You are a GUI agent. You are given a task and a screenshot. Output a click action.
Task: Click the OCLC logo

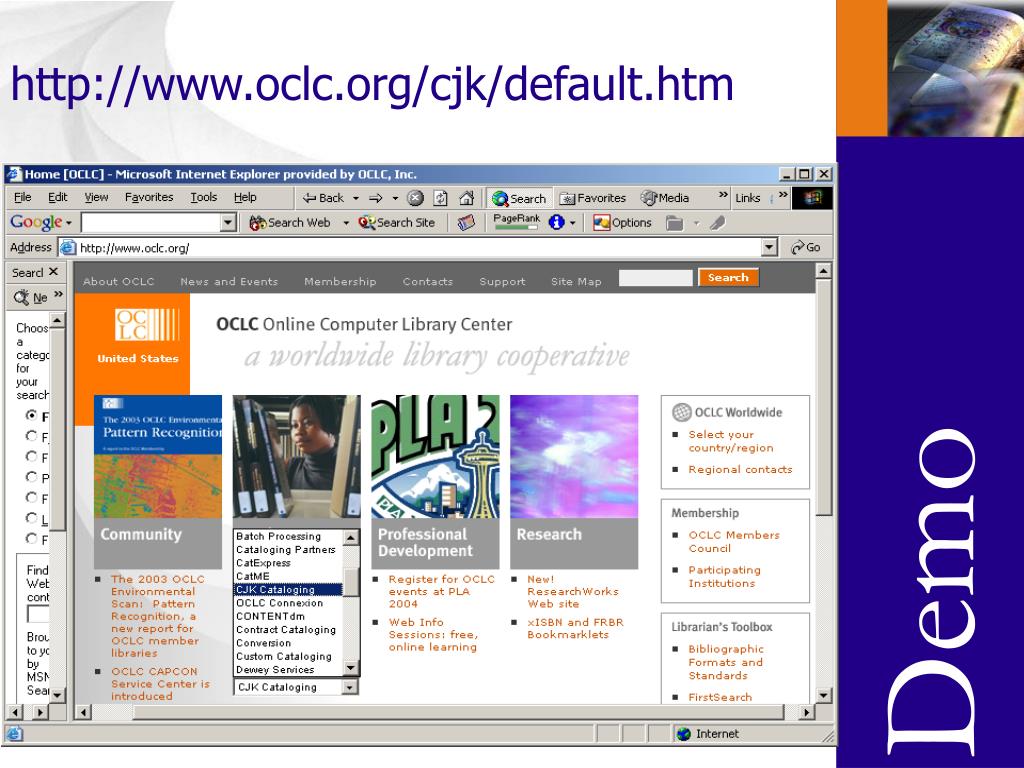[146, 325]
